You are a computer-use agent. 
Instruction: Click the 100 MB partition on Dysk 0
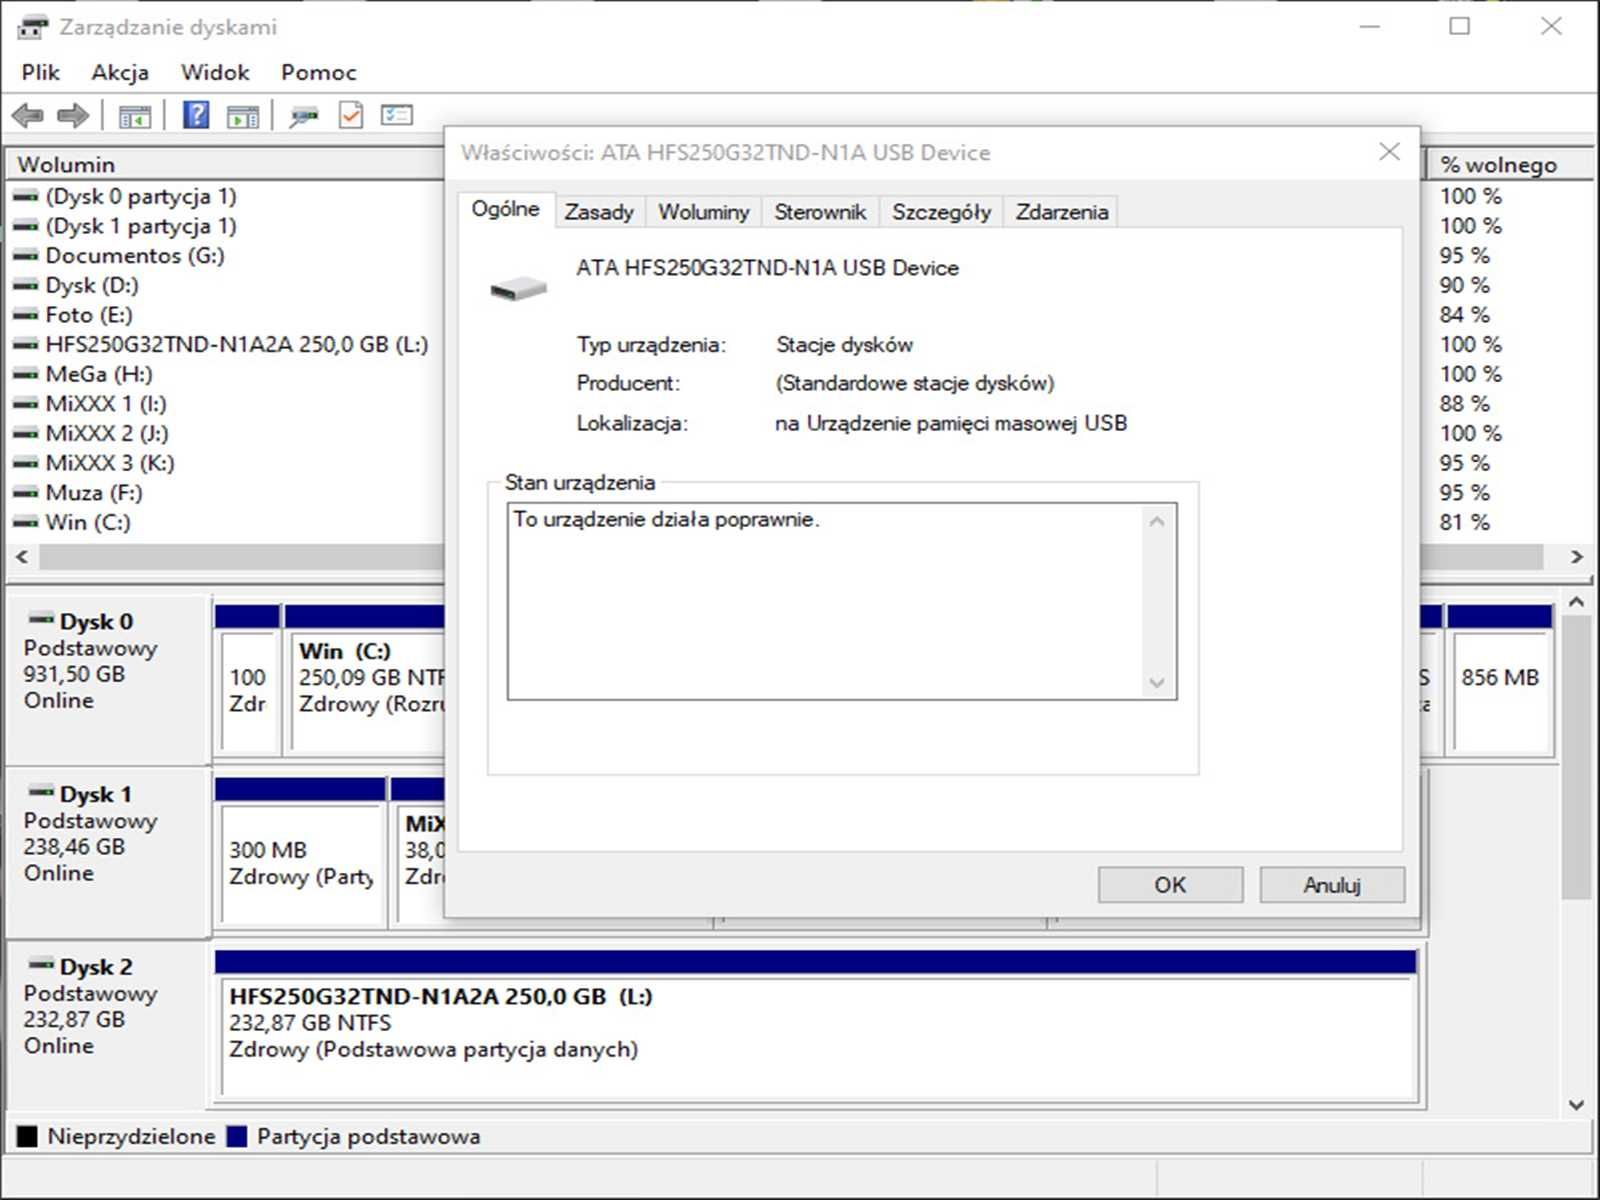pyautogui.click(x=247, y=680)
